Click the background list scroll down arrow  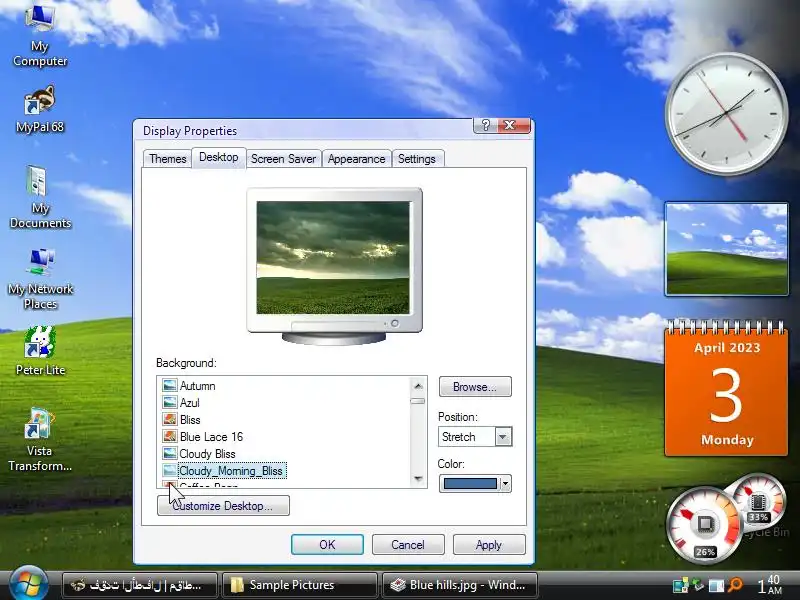click(418, 479)
